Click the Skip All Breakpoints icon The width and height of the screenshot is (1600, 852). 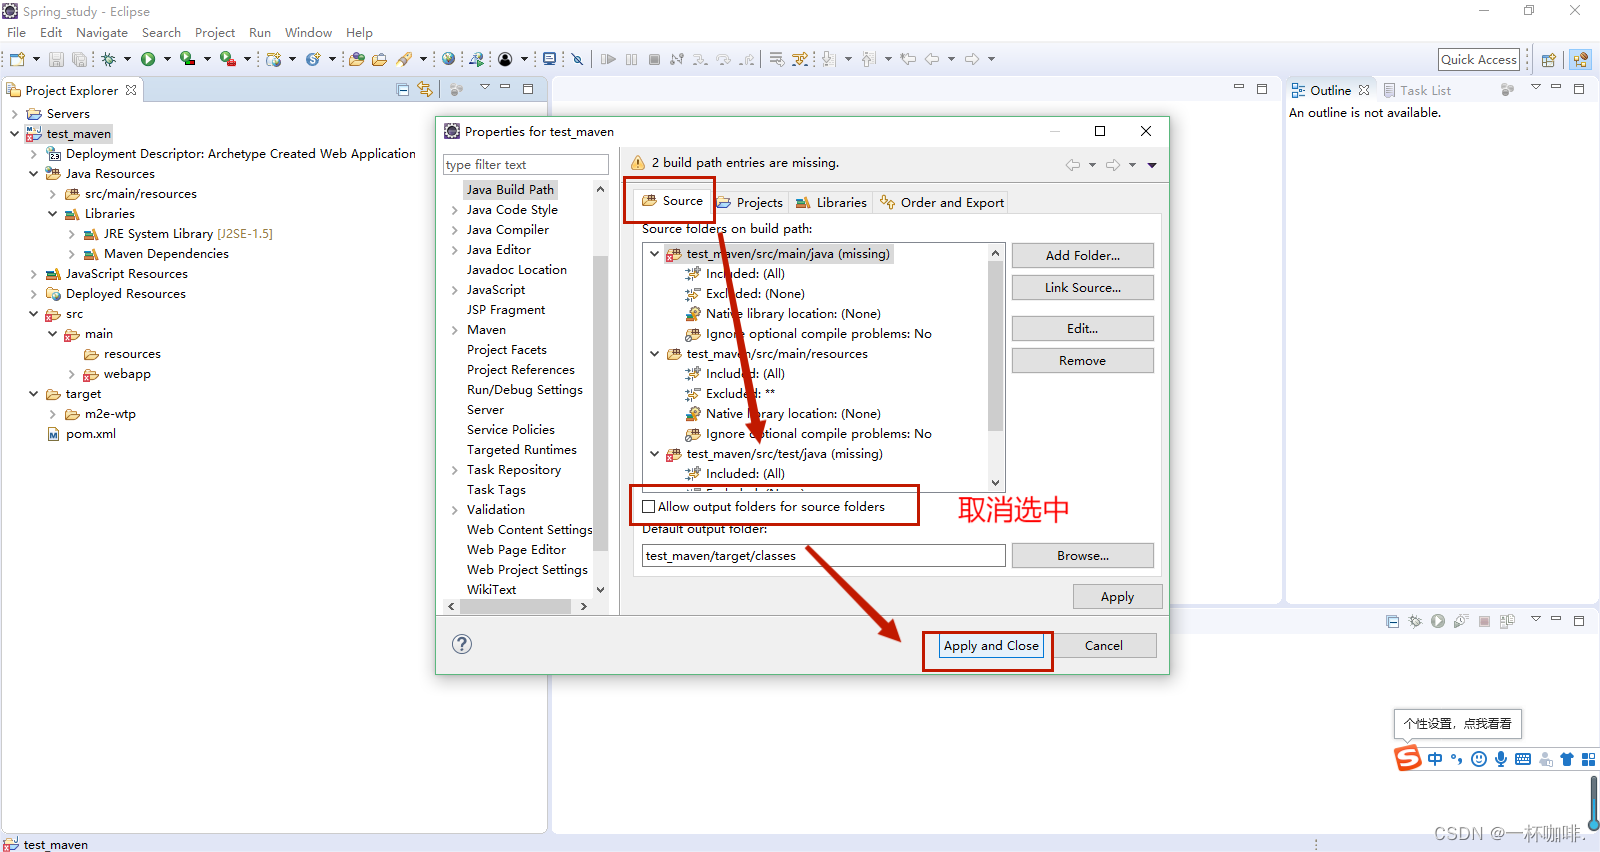578,59
